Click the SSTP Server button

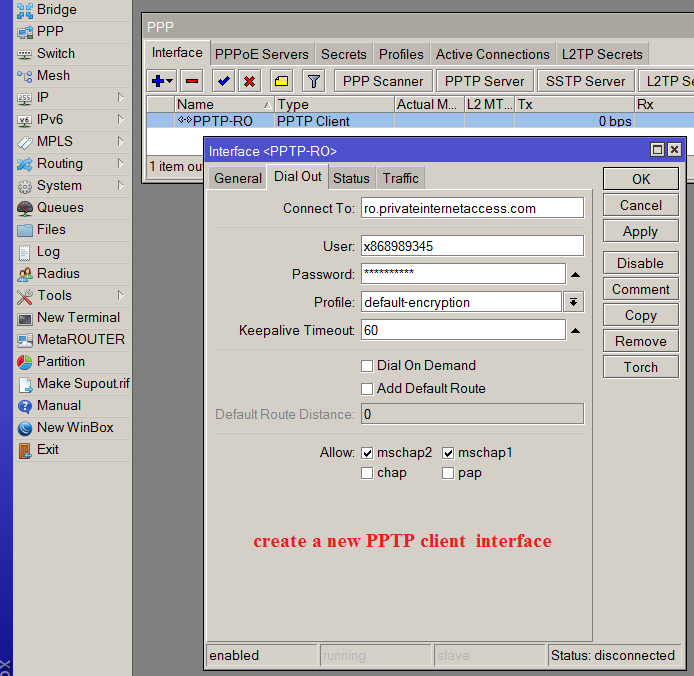[586, 81]
